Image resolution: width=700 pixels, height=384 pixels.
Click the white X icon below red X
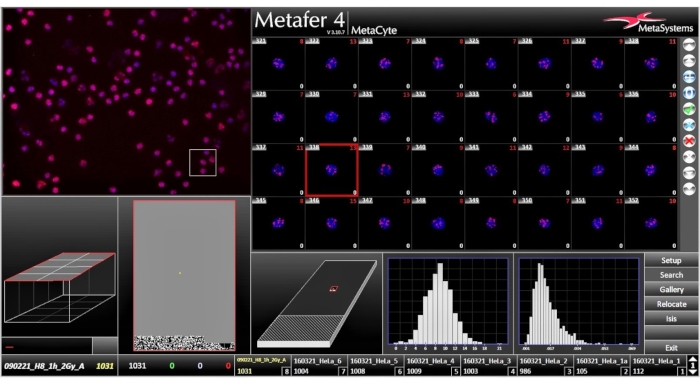[689, 157]
